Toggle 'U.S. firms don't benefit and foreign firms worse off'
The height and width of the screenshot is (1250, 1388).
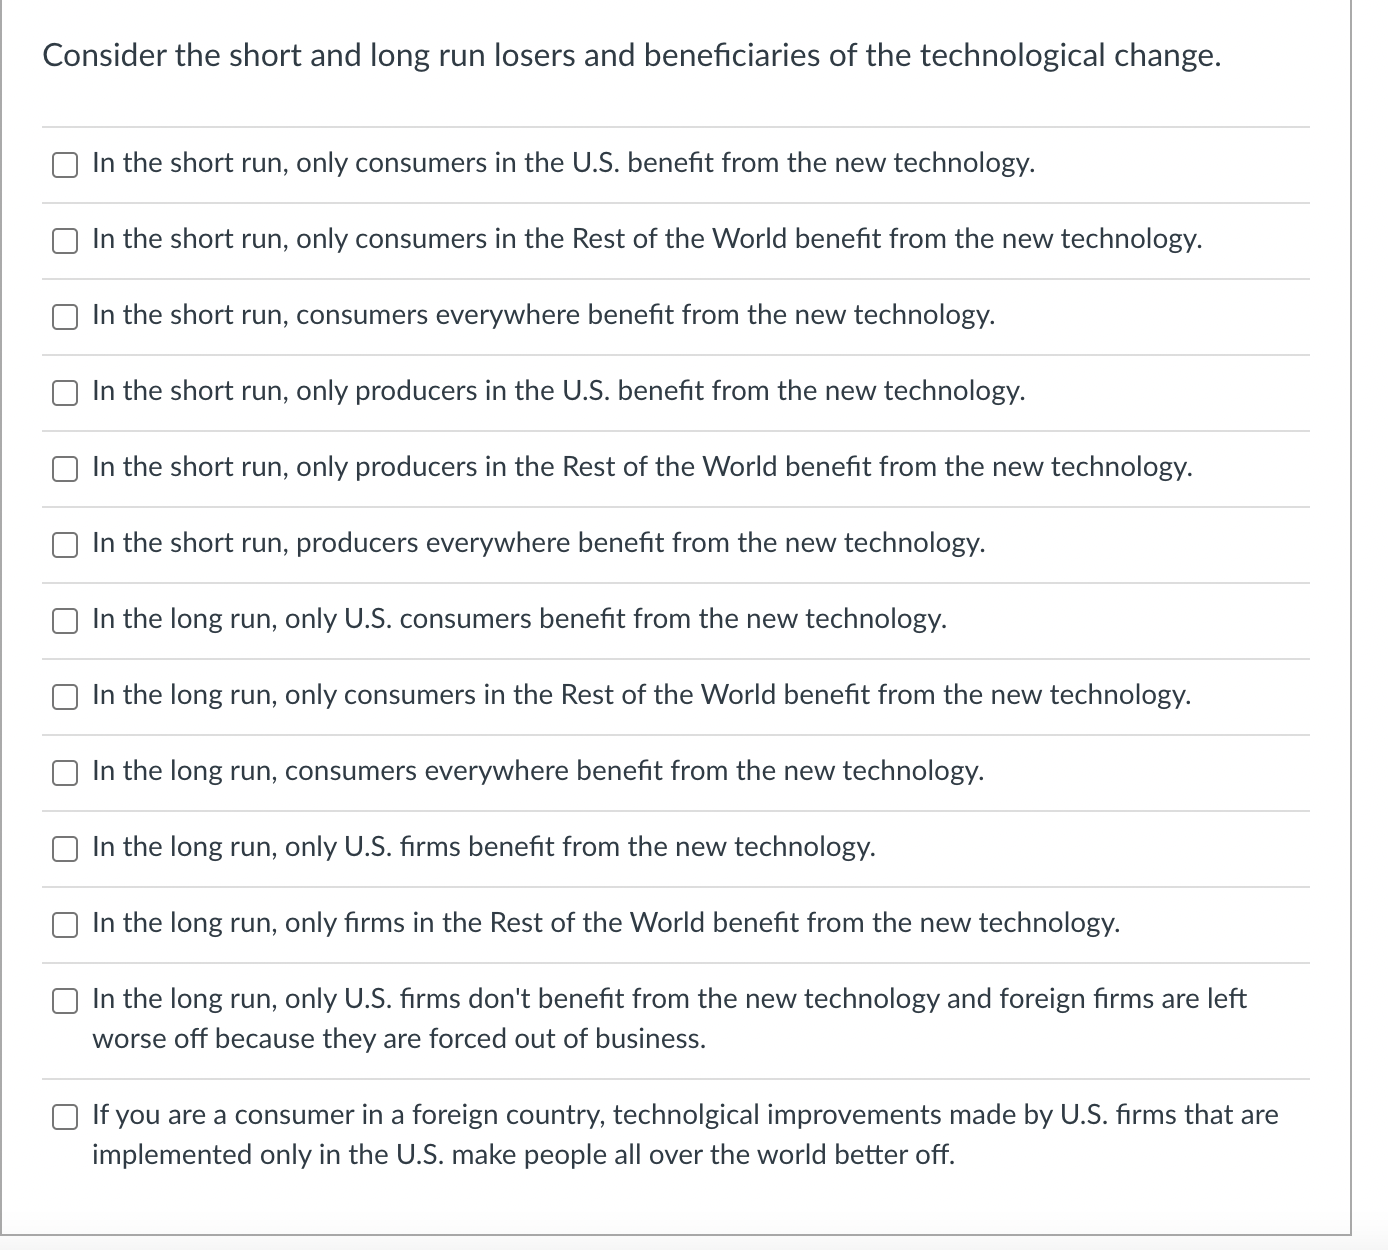(64, 1000)
